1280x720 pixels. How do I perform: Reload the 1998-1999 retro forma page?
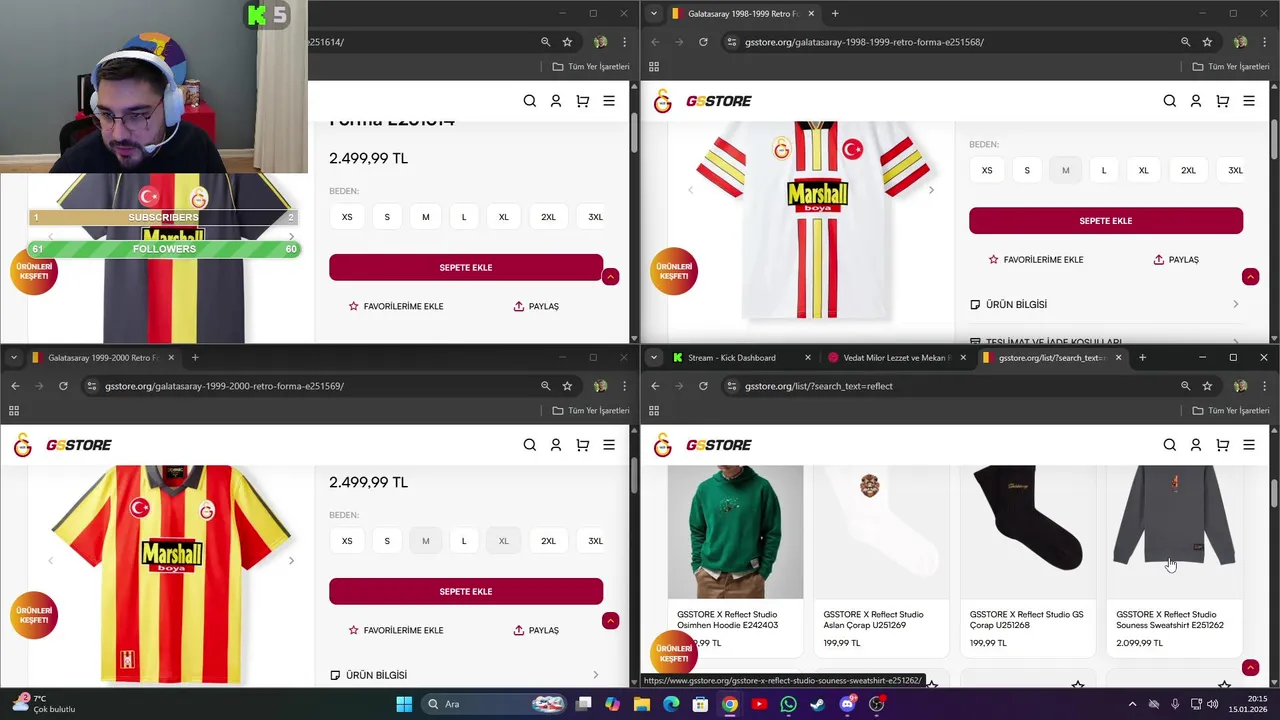pos(703,42)
